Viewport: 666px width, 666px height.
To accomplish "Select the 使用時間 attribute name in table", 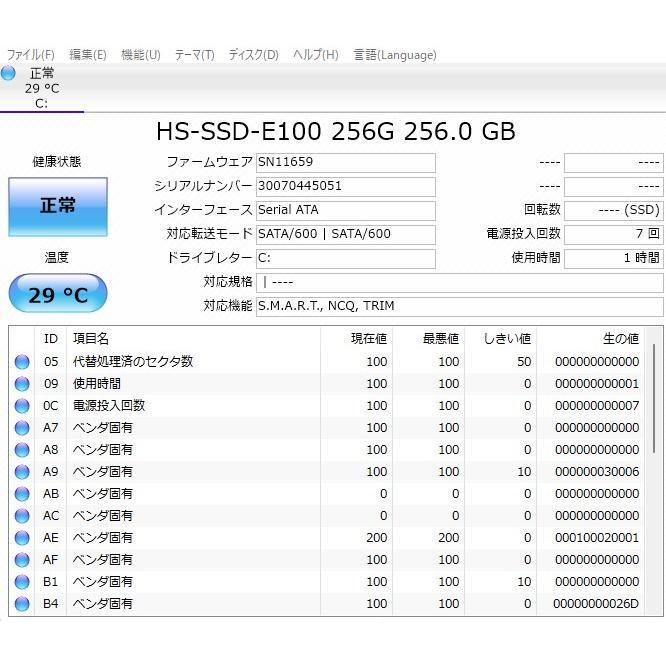I will (x=97, y=384).
